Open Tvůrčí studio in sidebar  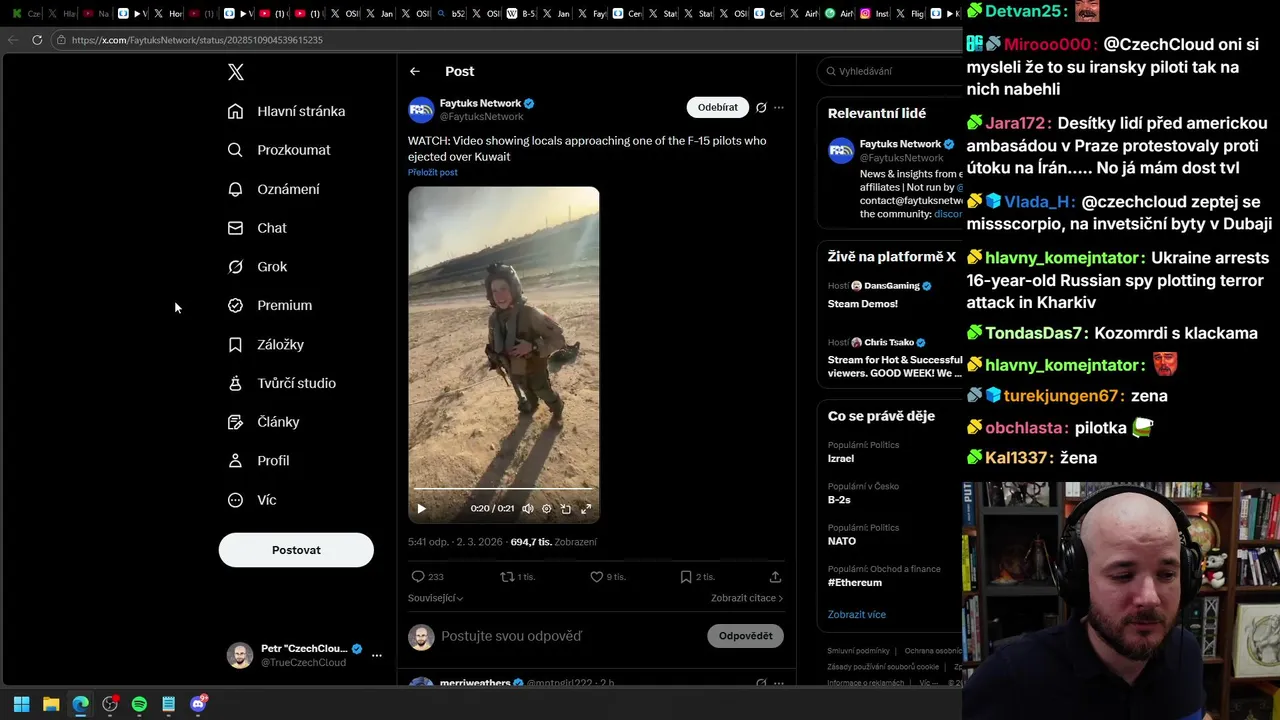[282, 383]
